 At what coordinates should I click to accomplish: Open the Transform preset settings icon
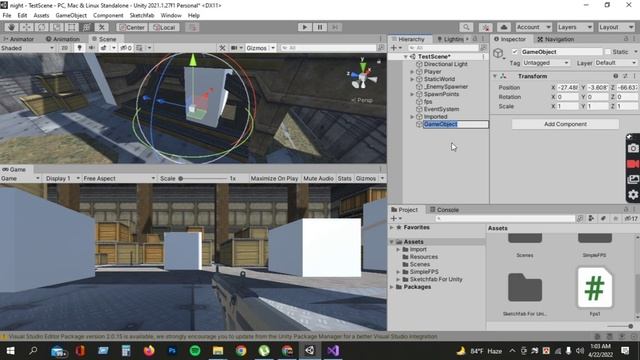pos(625,76)
